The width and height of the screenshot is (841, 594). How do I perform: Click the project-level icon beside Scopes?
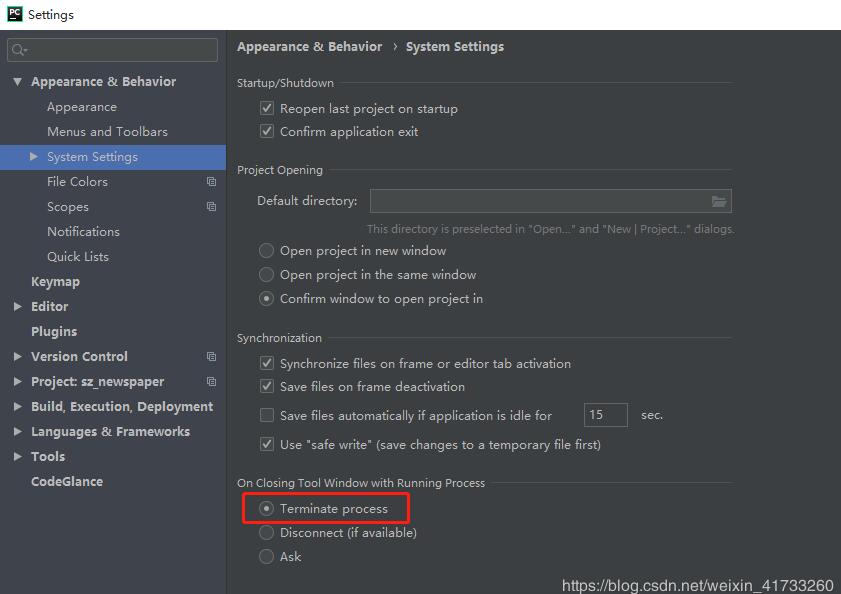click(x=211, y=207)
